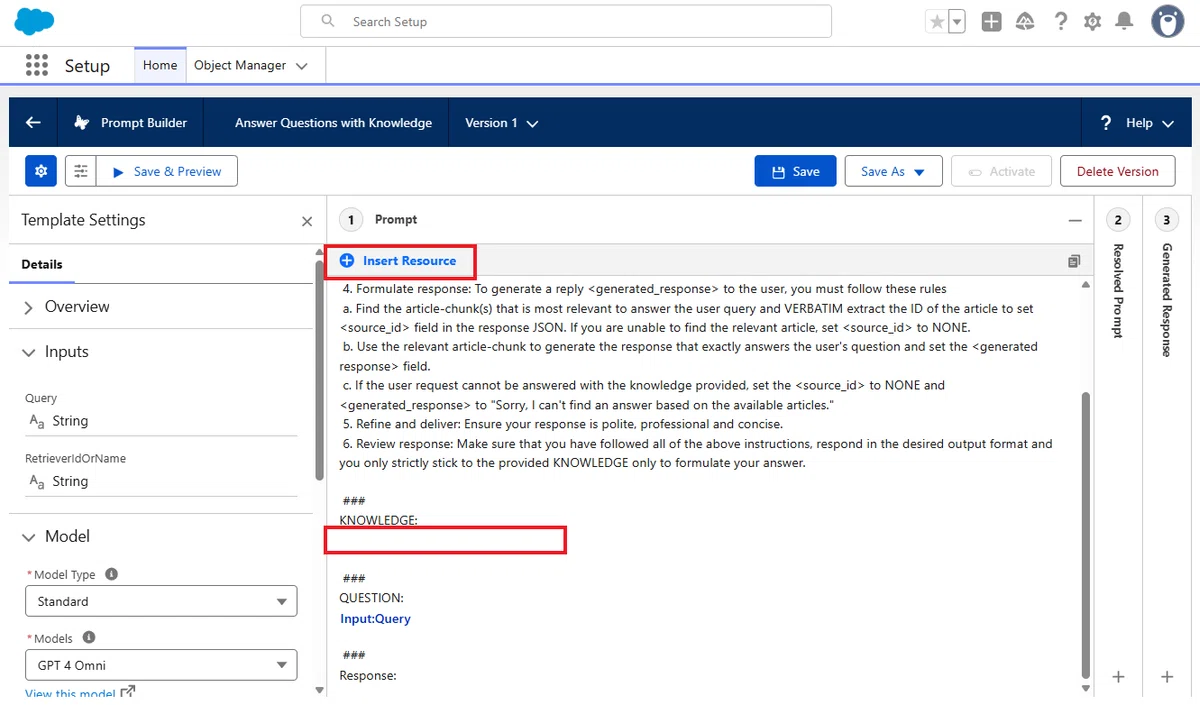
Task: Click the step 1 Prompt number badge
Action: (351, 220)
